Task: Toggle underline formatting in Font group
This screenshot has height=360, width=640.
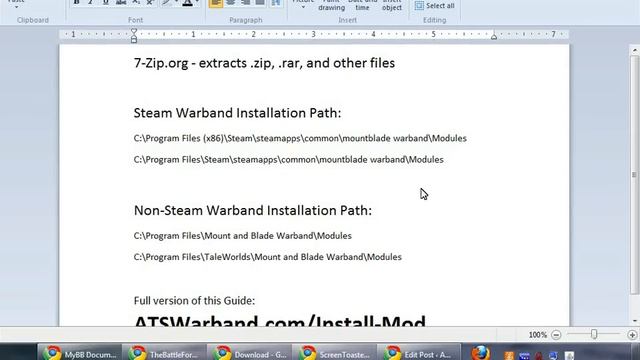Action: (106, 3)
